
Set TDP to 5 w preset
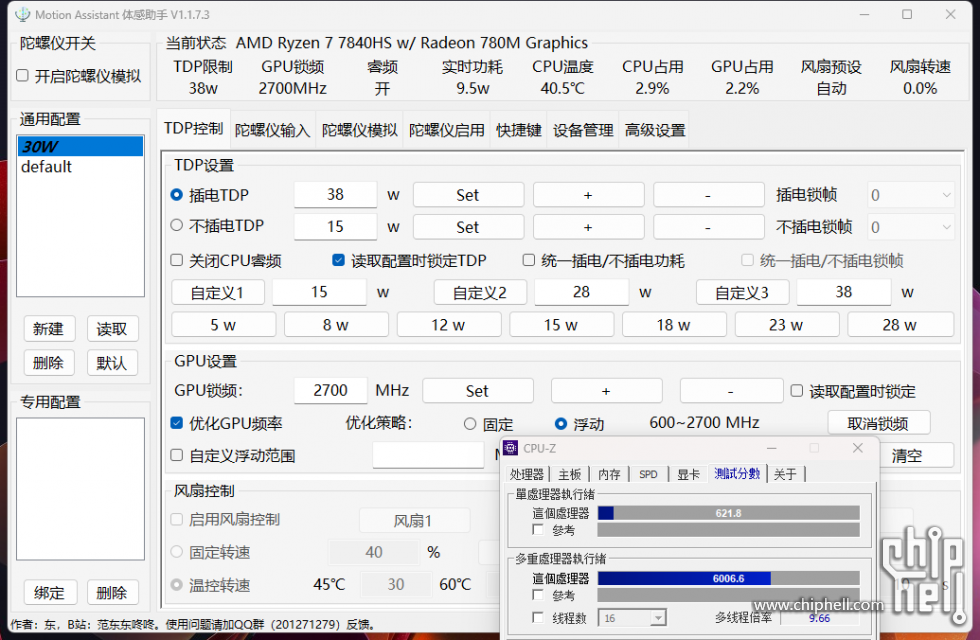tap(223, 325)
